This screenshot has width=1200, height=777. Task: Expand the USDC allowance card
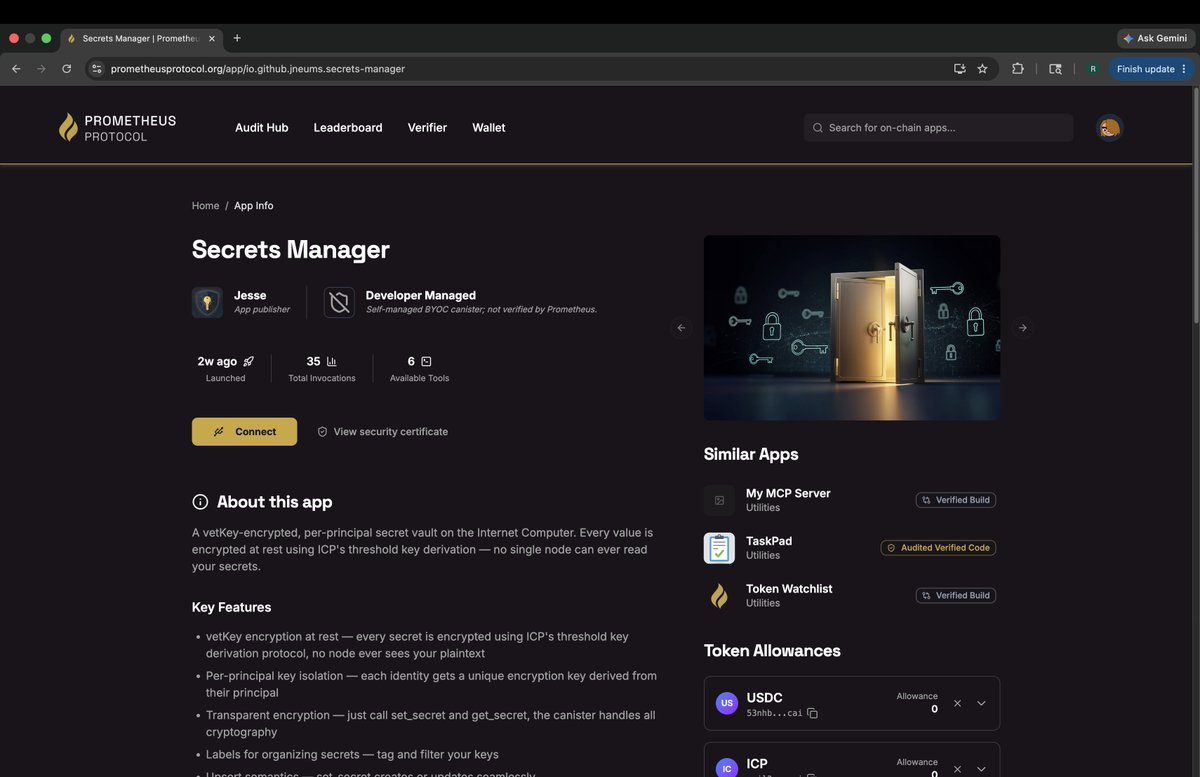(981, 703)
